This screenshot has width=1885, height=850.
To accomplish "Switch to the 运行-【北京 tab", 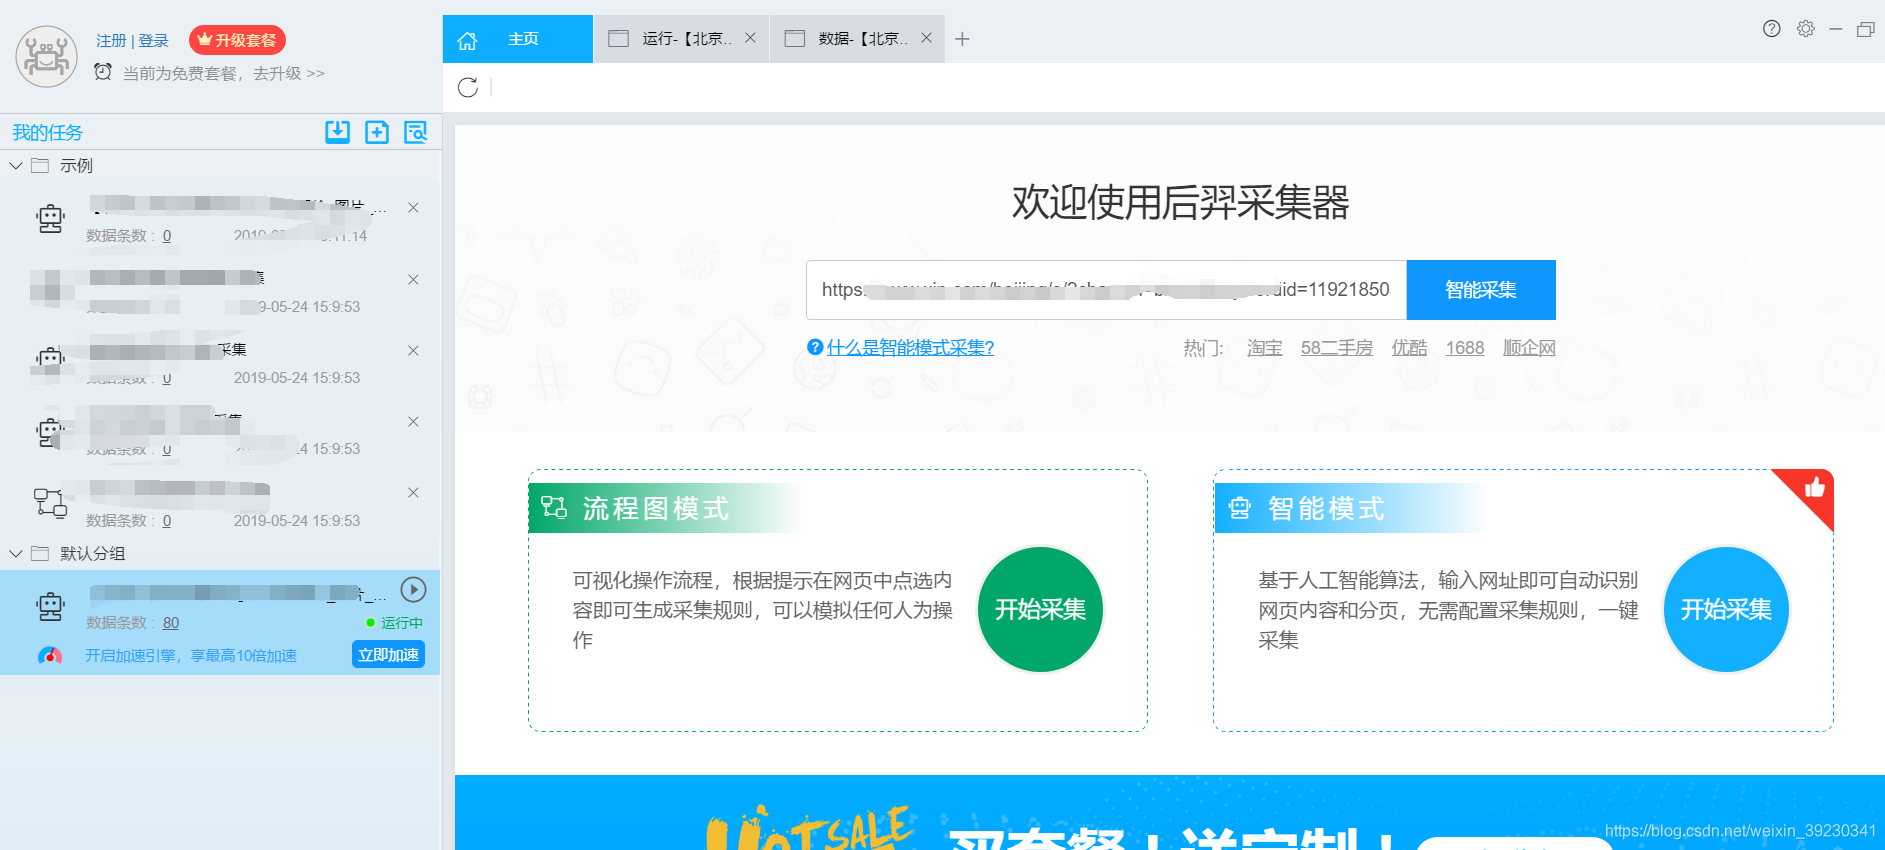I will [x=683, y=39].
